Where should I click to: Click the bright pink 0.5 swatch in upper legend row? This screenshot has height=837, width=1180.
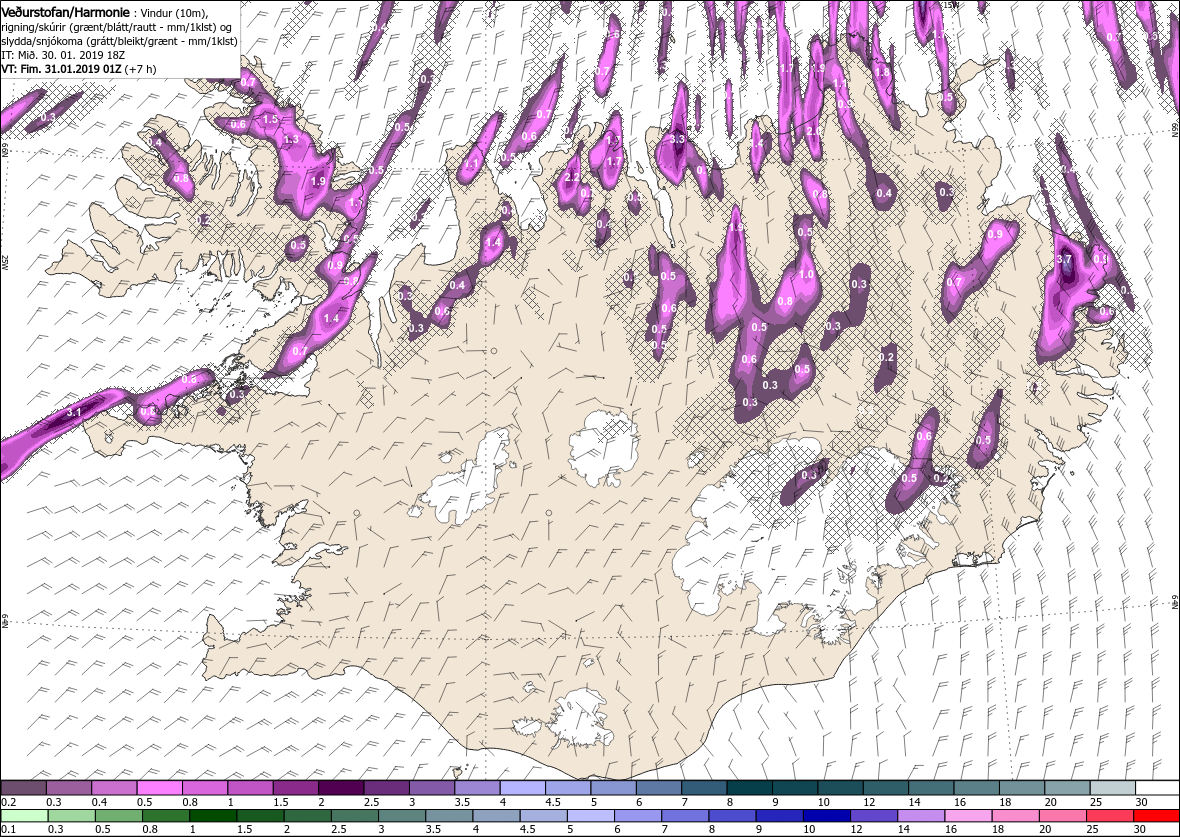pos(159,788)
